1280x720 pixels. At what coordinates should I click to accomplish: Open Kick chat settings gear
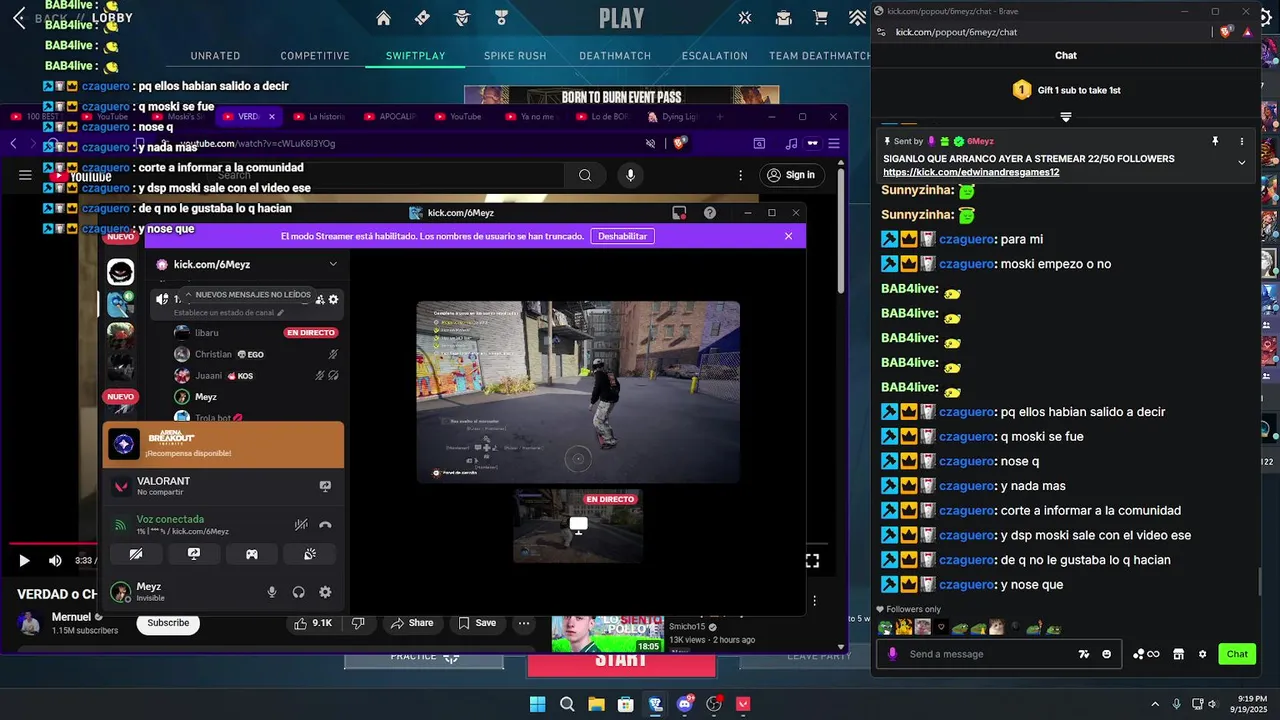point(1202,654)
